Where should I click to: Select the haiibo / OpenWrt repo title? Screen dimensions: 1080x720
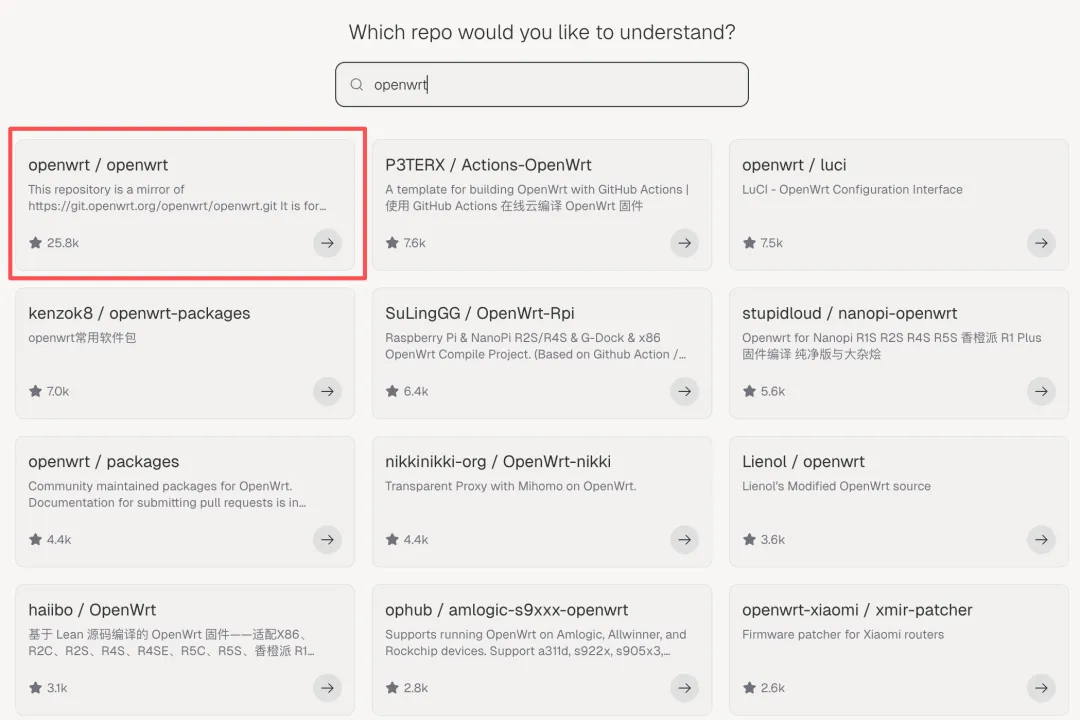[x=92, y=610]
